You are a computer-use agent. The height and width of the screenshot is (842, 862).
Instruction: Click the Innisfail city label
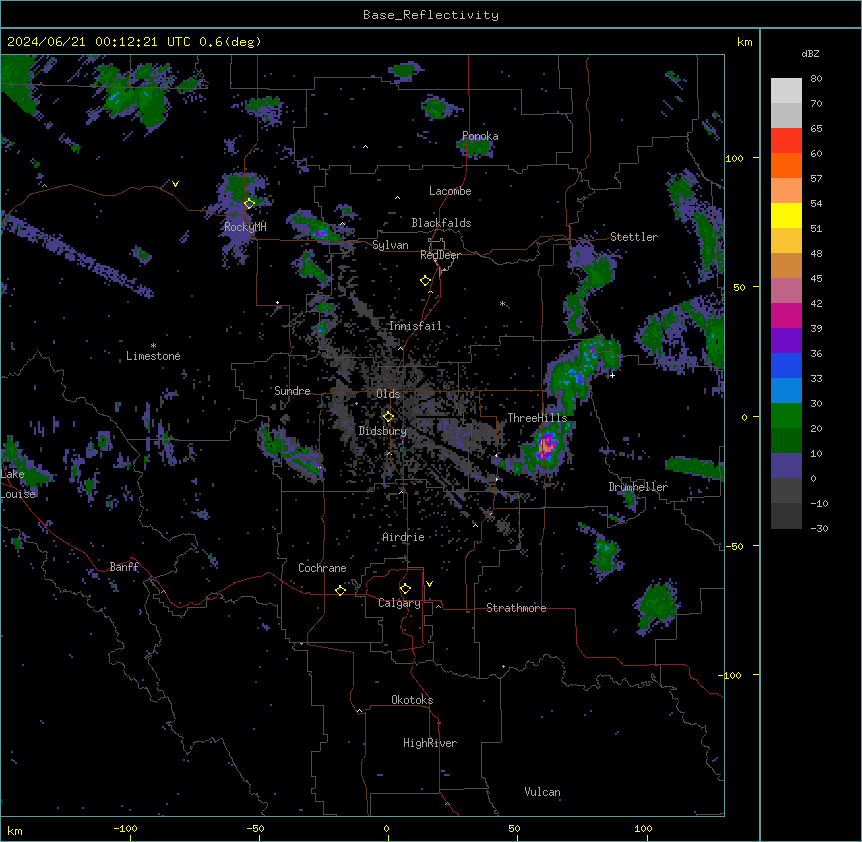click(x=415, y=326)
